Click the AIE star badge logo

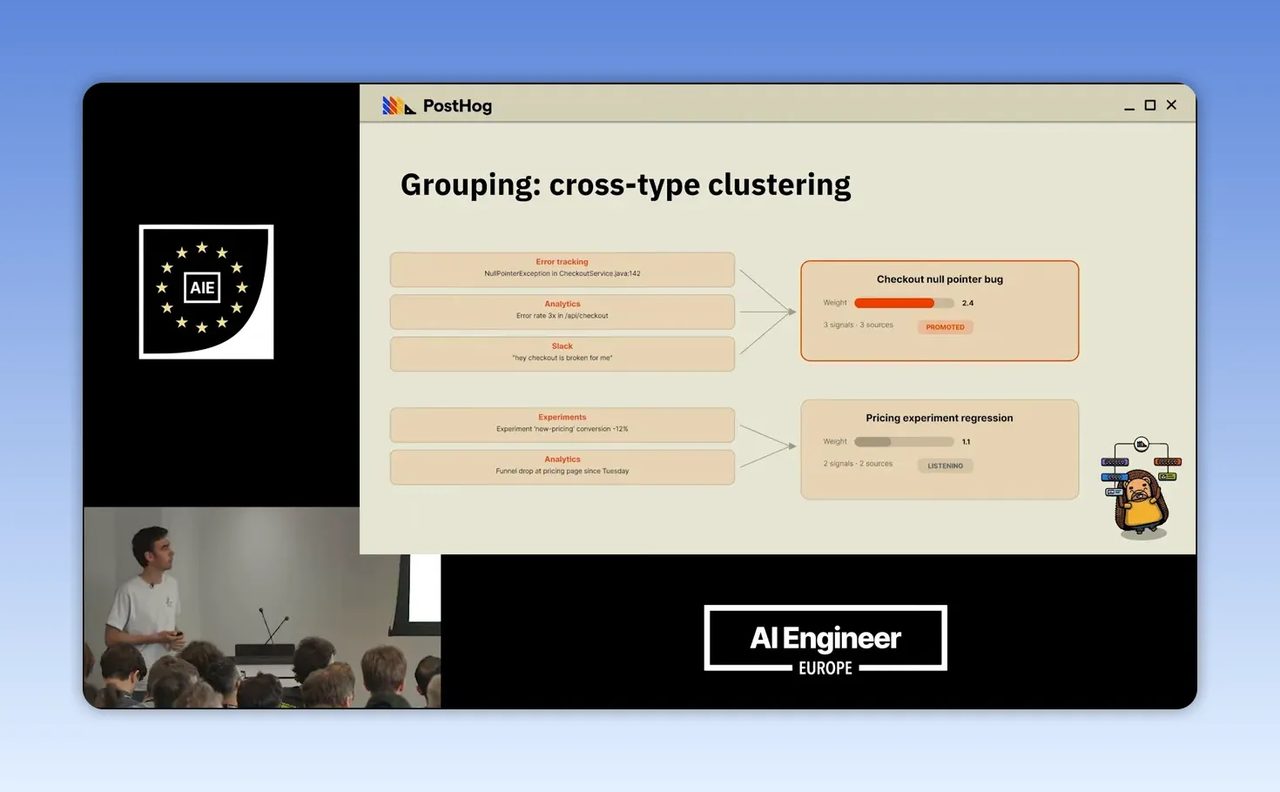coord(206,291)
